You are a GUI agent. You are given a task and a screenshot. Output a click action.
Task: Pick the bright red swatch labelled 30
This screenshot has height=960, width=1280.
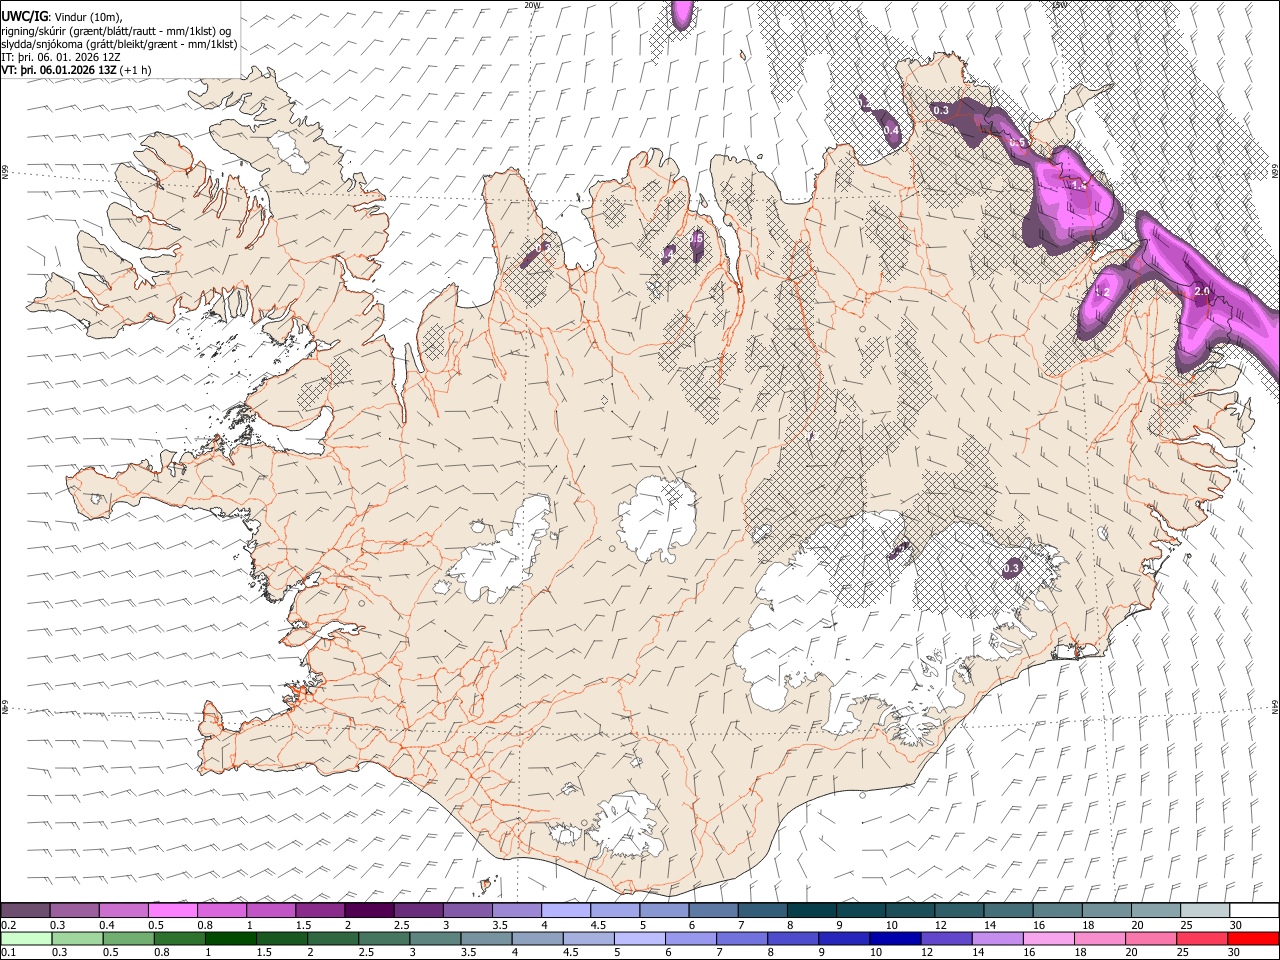coord(1254,938)
